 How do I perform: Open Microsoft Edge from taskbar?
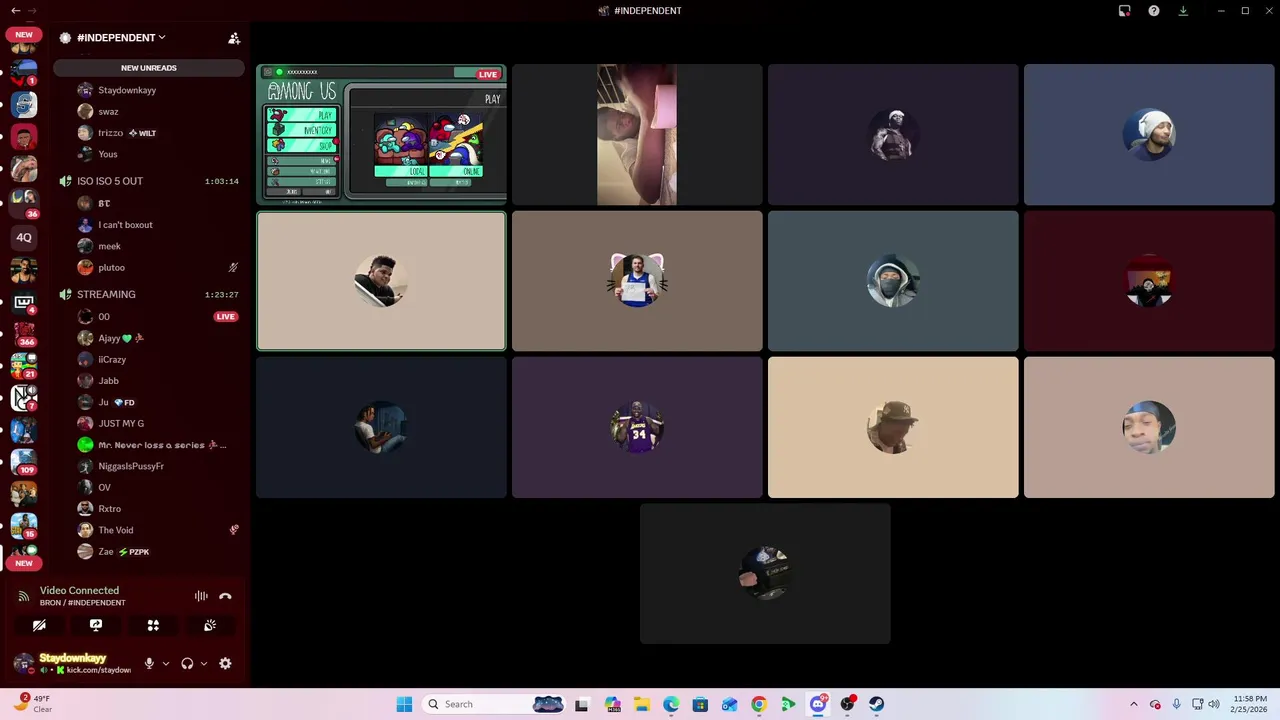(x=671, y=704)
